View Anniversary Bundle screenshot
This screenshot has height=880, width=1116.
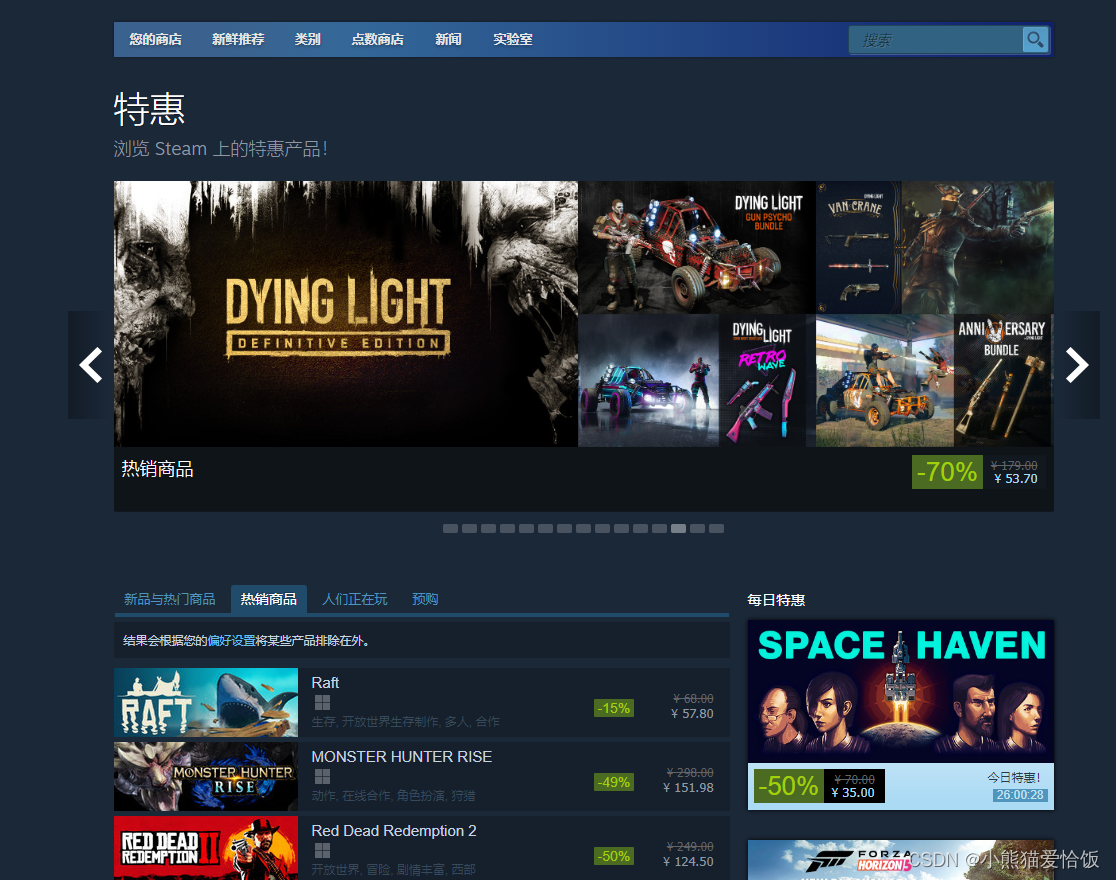pos(935,381)
